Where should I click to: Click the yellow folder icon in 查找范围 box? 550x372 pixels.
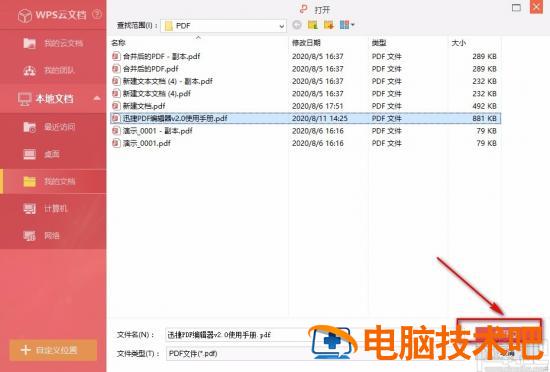[x=169, y=26]
